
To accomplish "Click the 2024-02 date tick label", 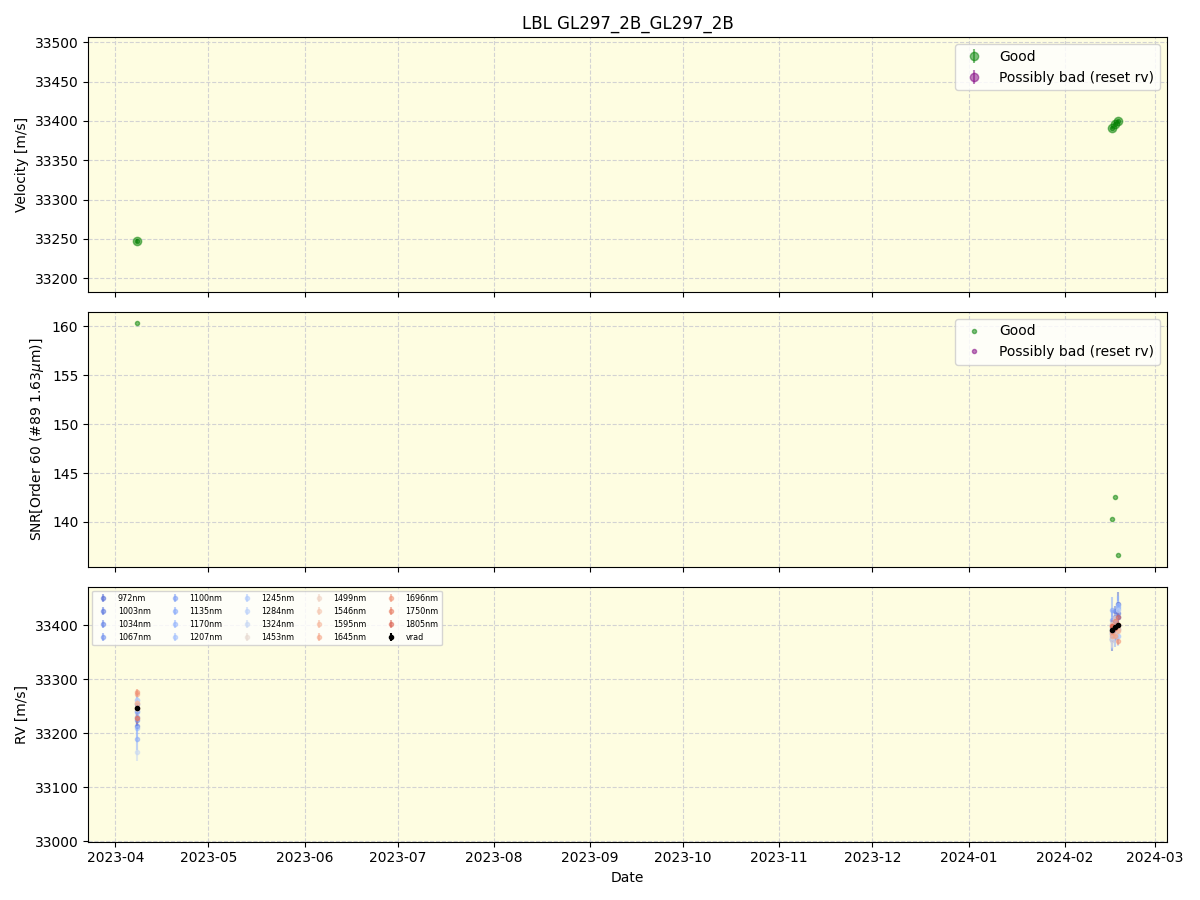I will click(x=1064, y=857).
